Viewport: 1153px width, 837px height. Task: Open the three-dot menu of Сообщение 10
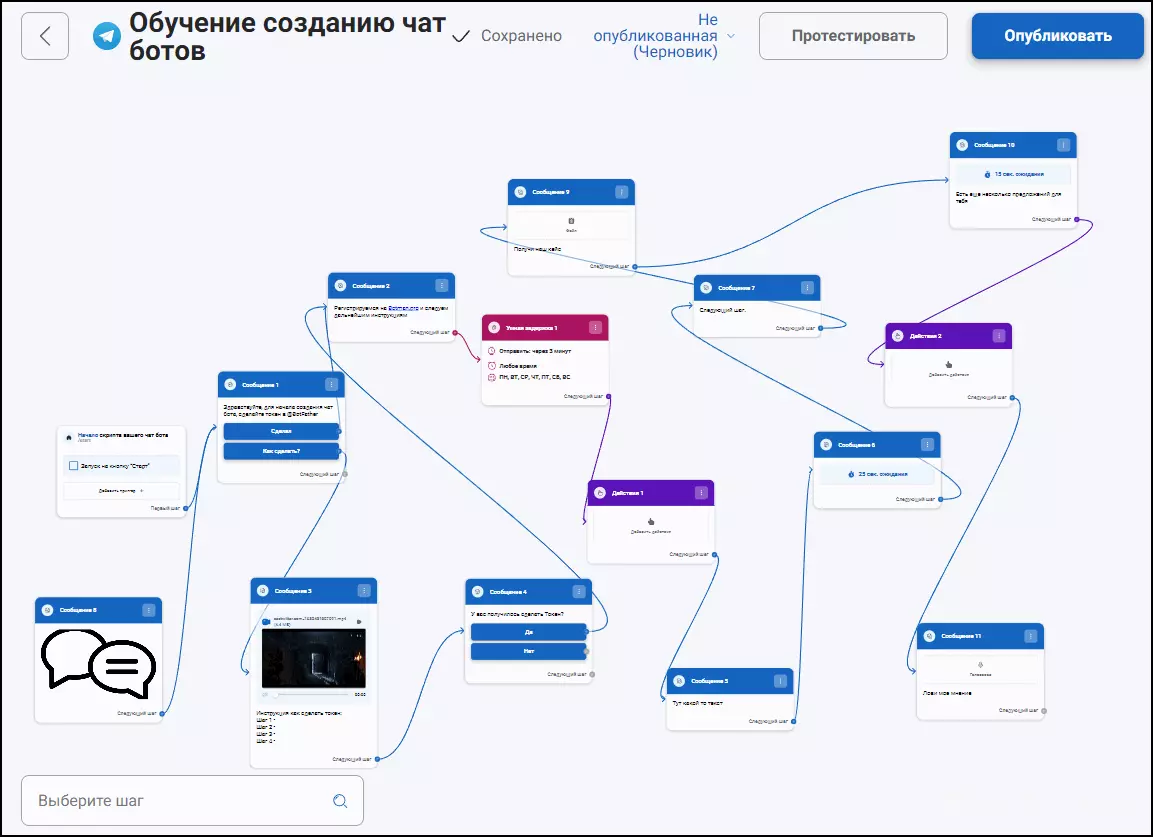1063,145
